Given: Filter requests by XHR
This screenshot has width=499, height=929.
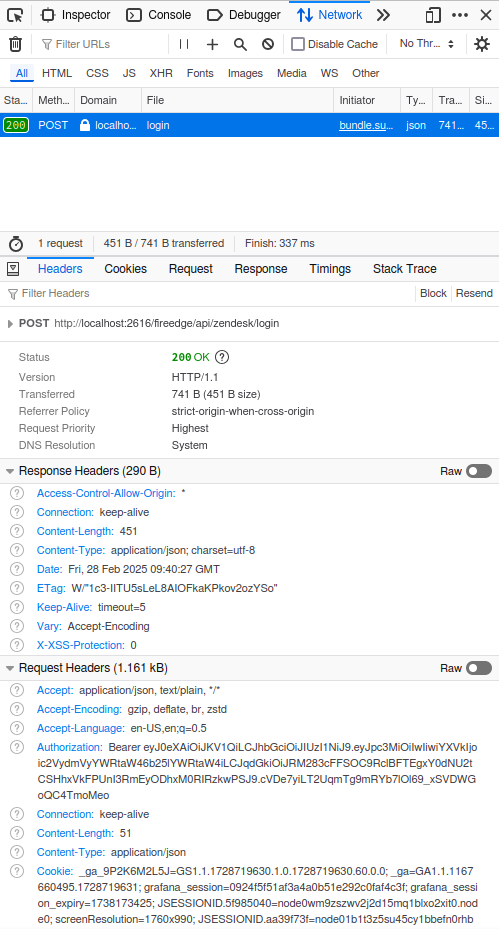Looking at the screenshot, I should point(161,73).
